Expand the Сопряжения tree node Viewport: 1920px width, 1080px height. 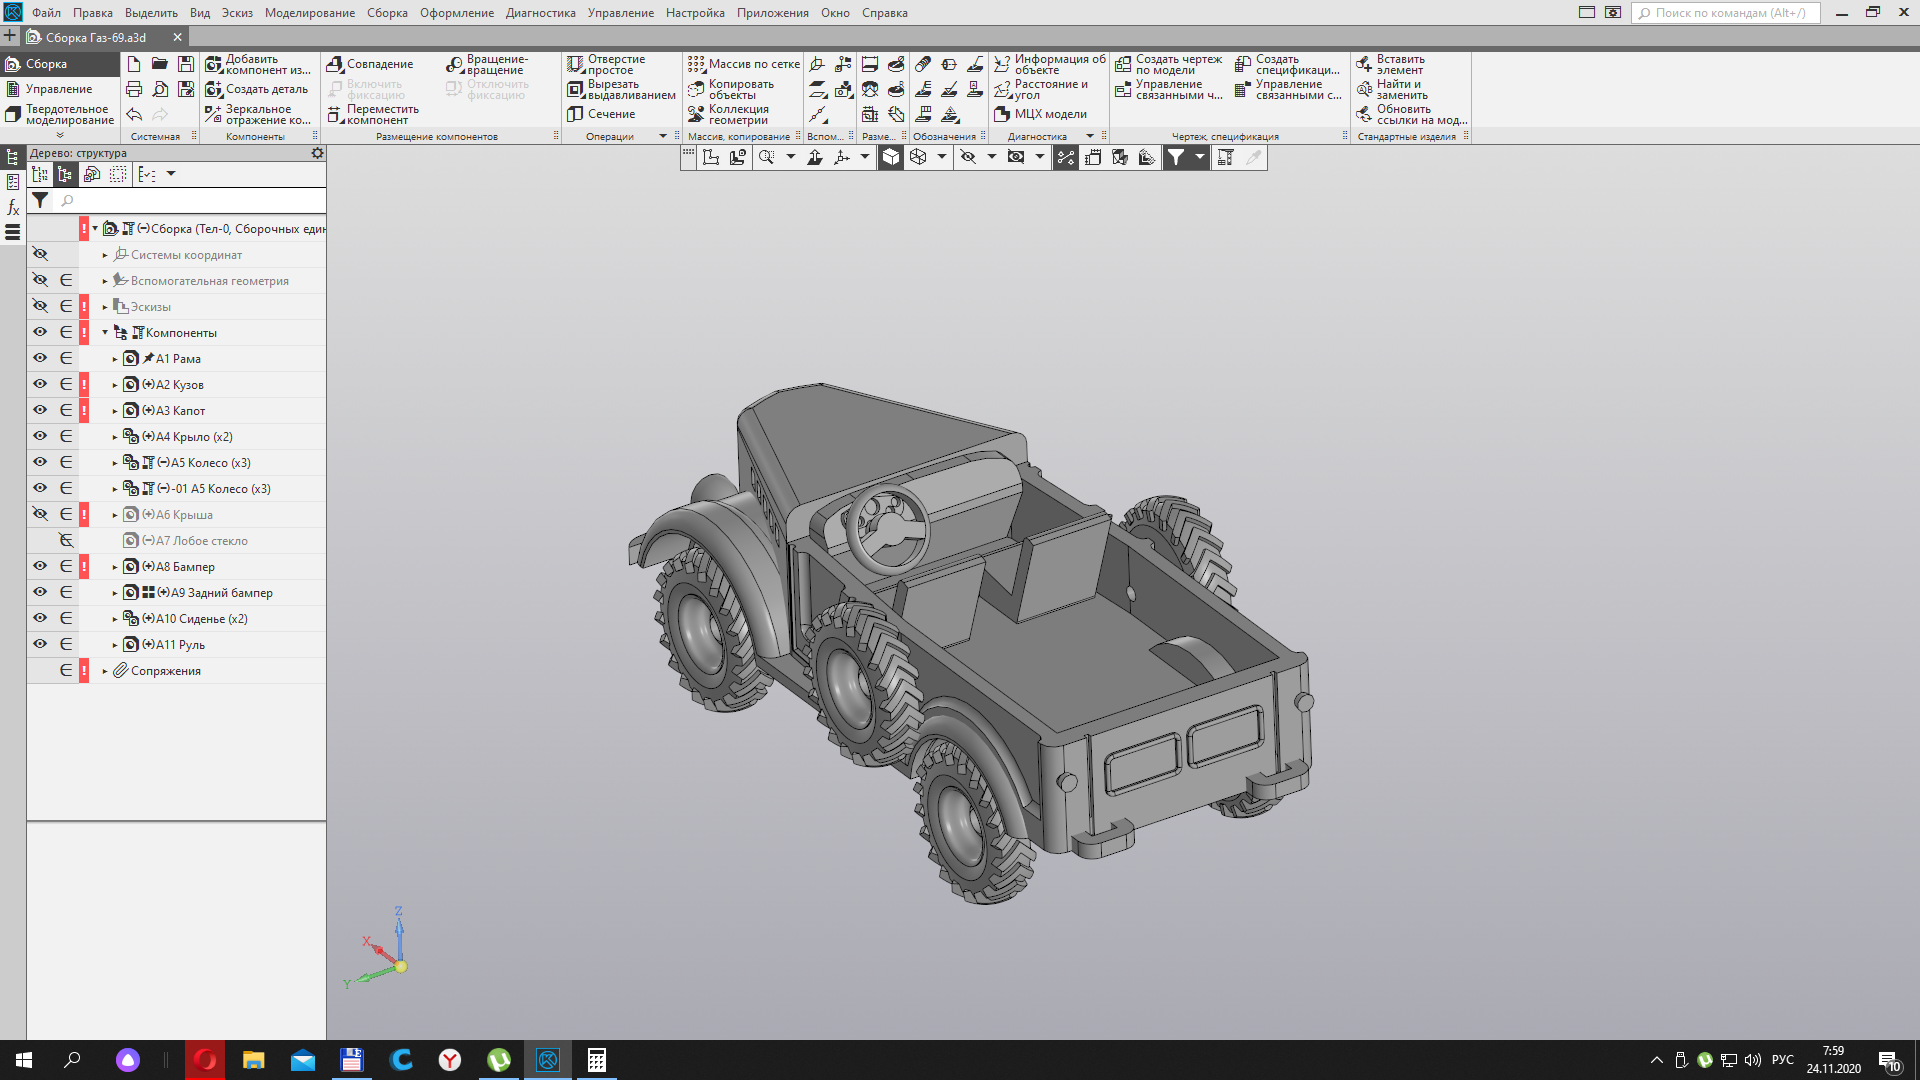point(105,671)
